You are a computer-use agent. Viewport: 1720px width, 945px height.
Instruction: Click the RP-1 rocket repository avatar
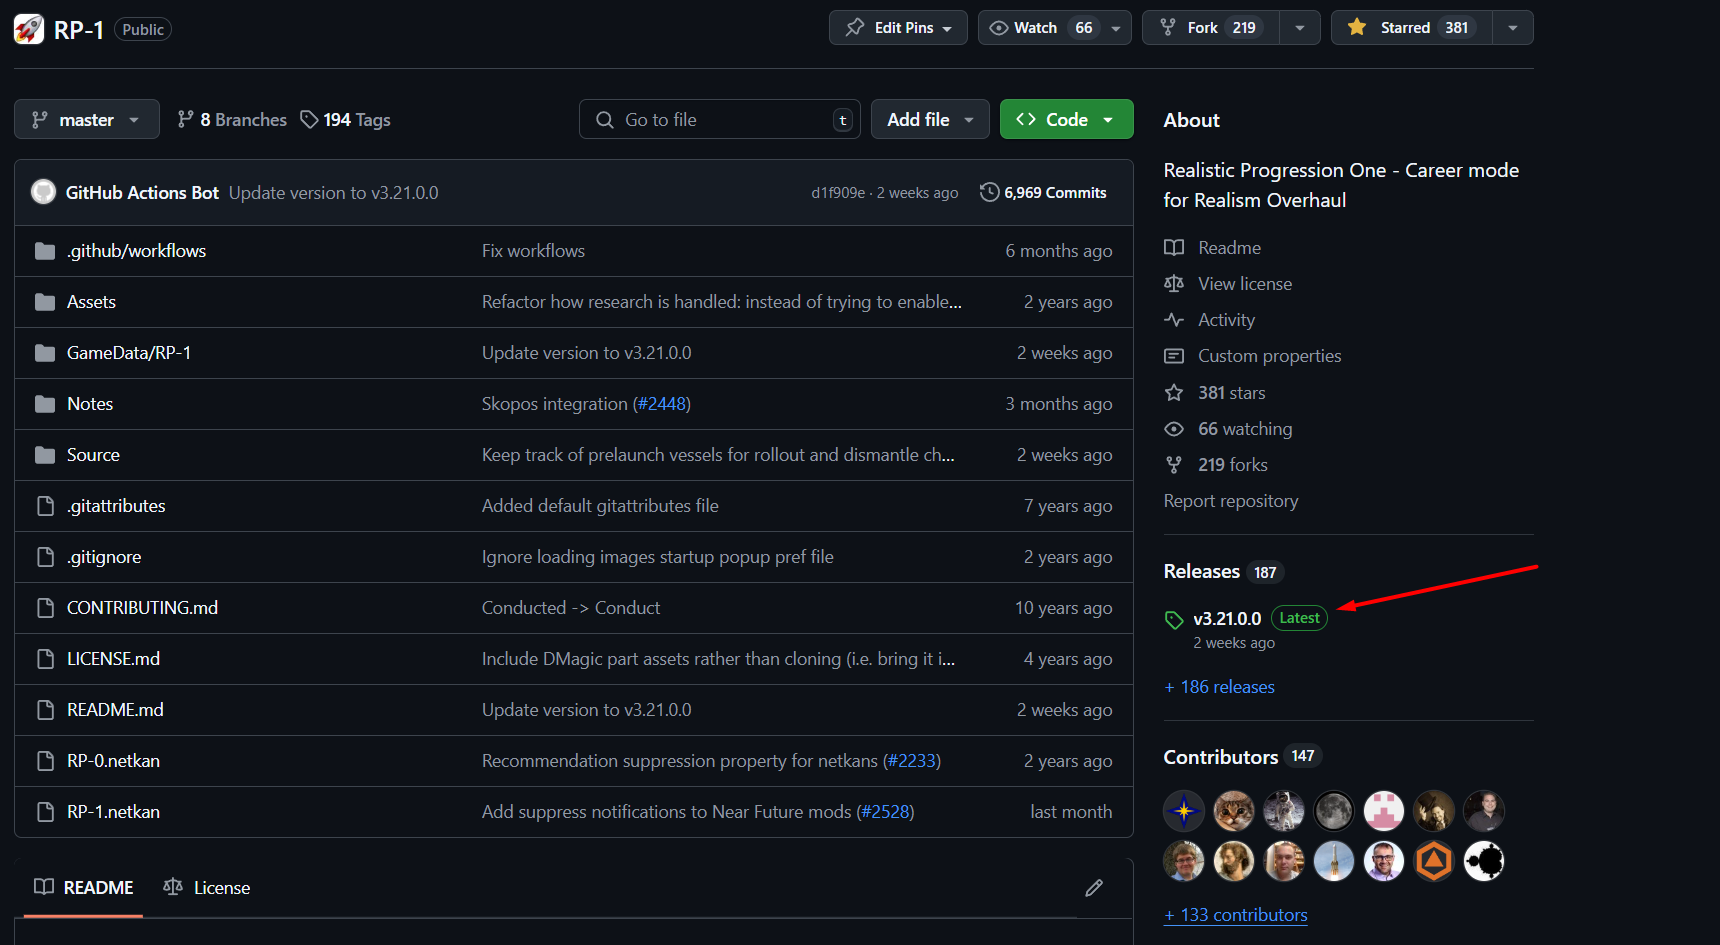coord(28,29)
